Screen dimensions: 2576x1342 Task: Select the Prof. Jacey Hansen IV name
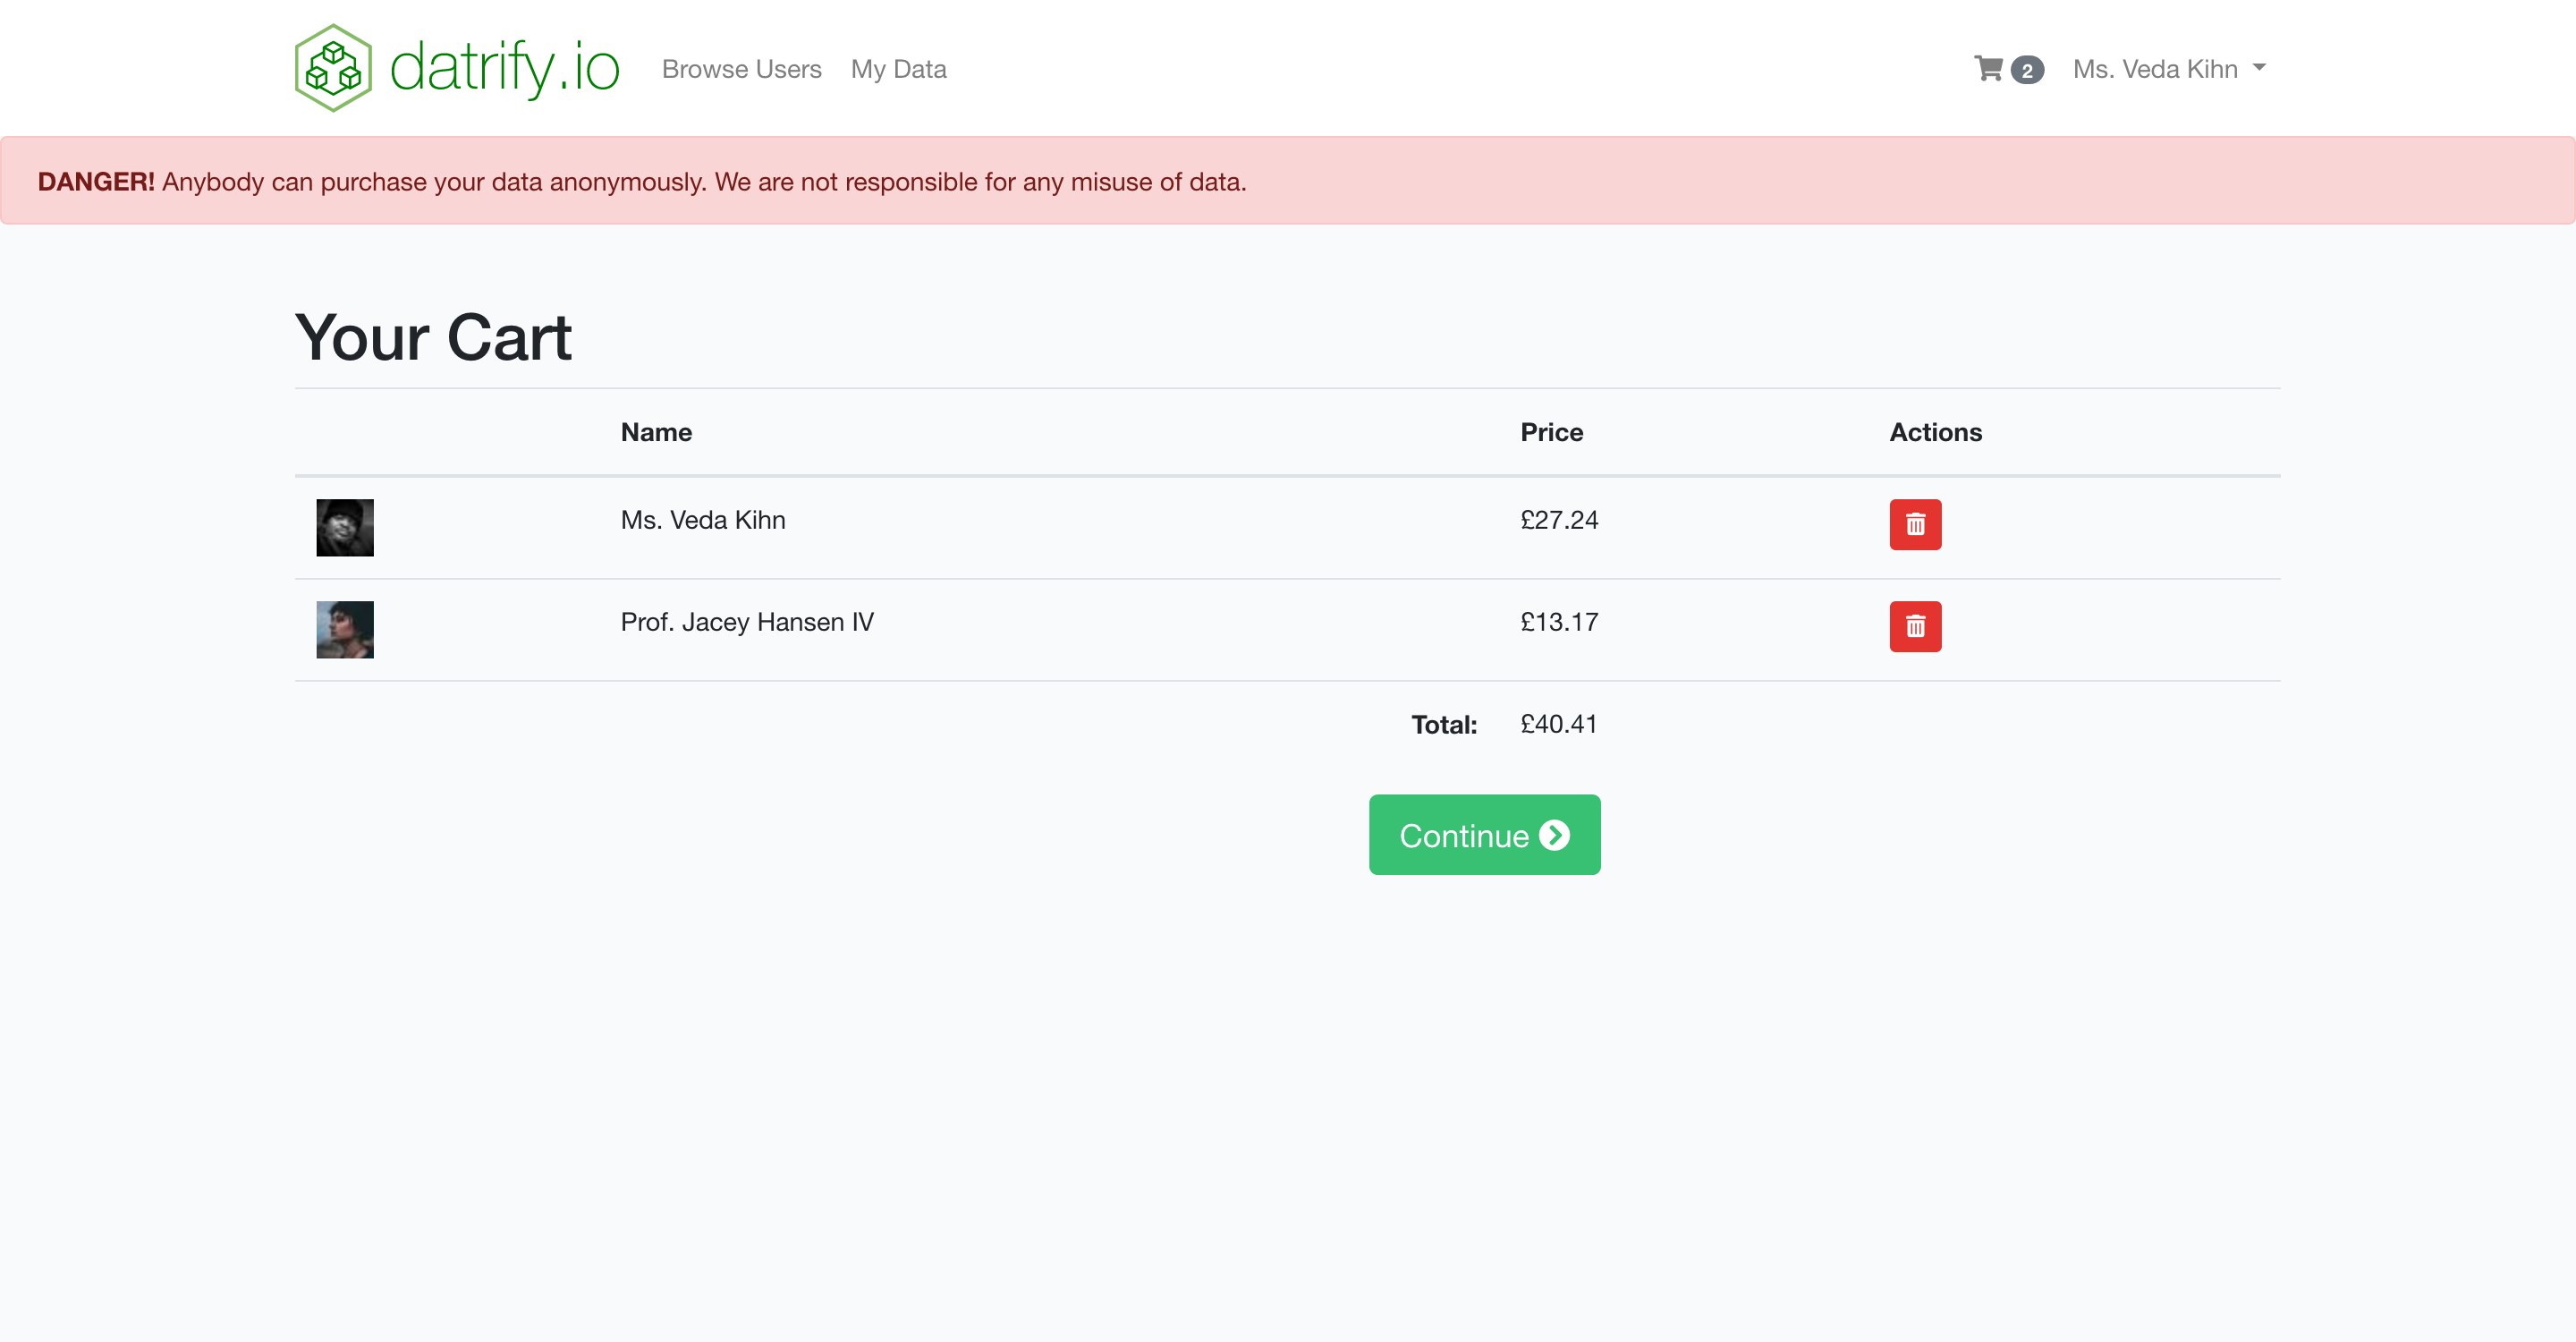(x=746, y=622)
